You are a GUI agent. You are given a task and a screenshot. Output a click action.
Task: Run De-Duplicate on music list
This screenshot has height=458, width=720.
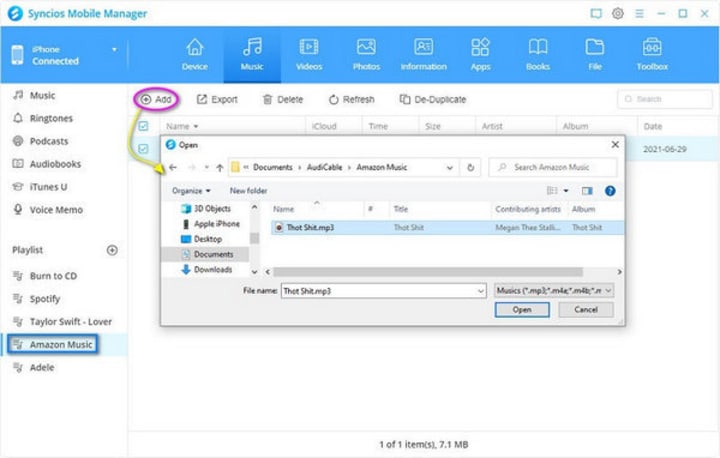(433, 99)
